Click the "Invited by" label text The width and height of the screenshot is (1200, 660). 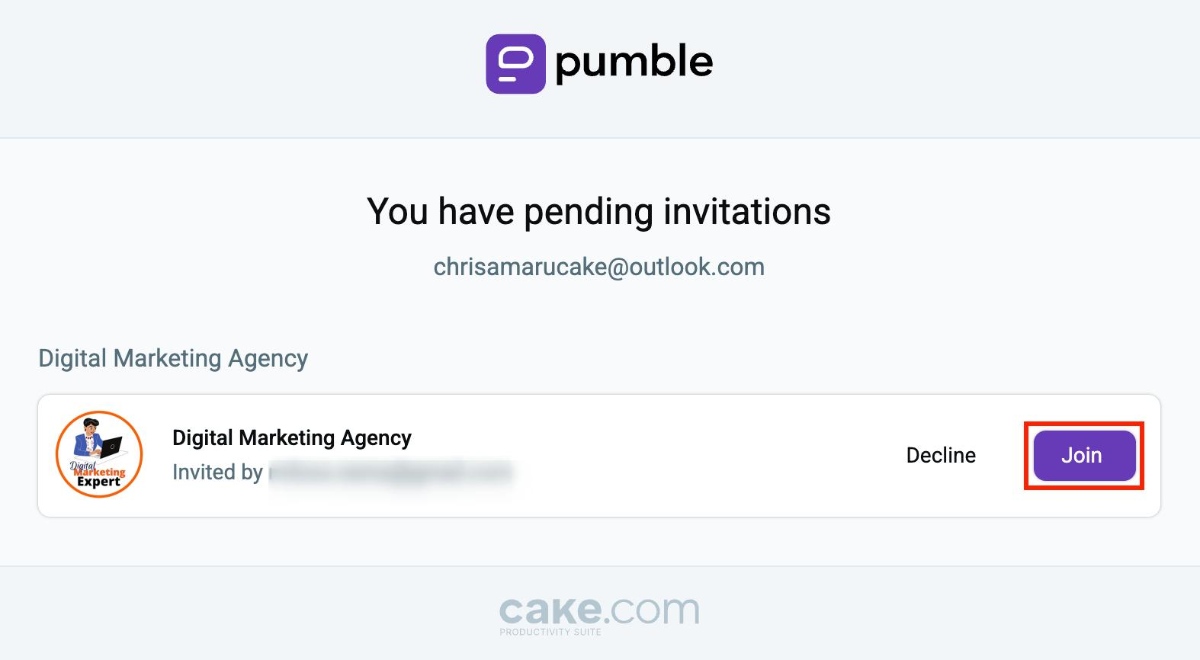tap(217, 472)
